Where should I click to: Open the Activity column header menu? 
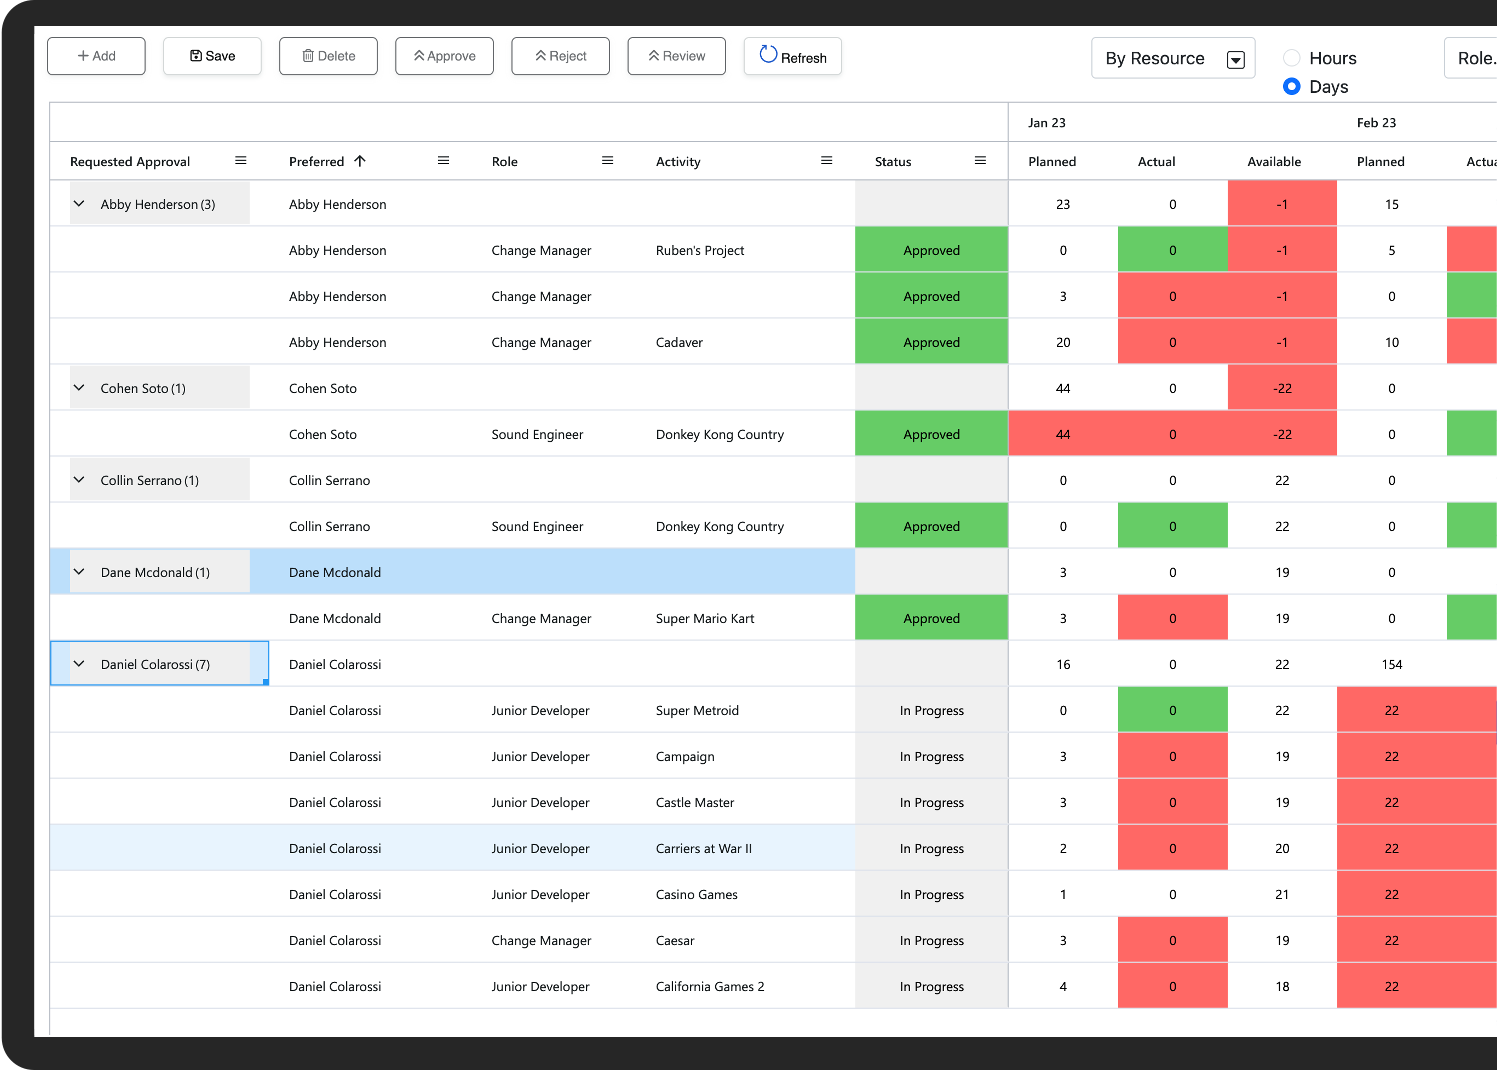tap(826, 160)
